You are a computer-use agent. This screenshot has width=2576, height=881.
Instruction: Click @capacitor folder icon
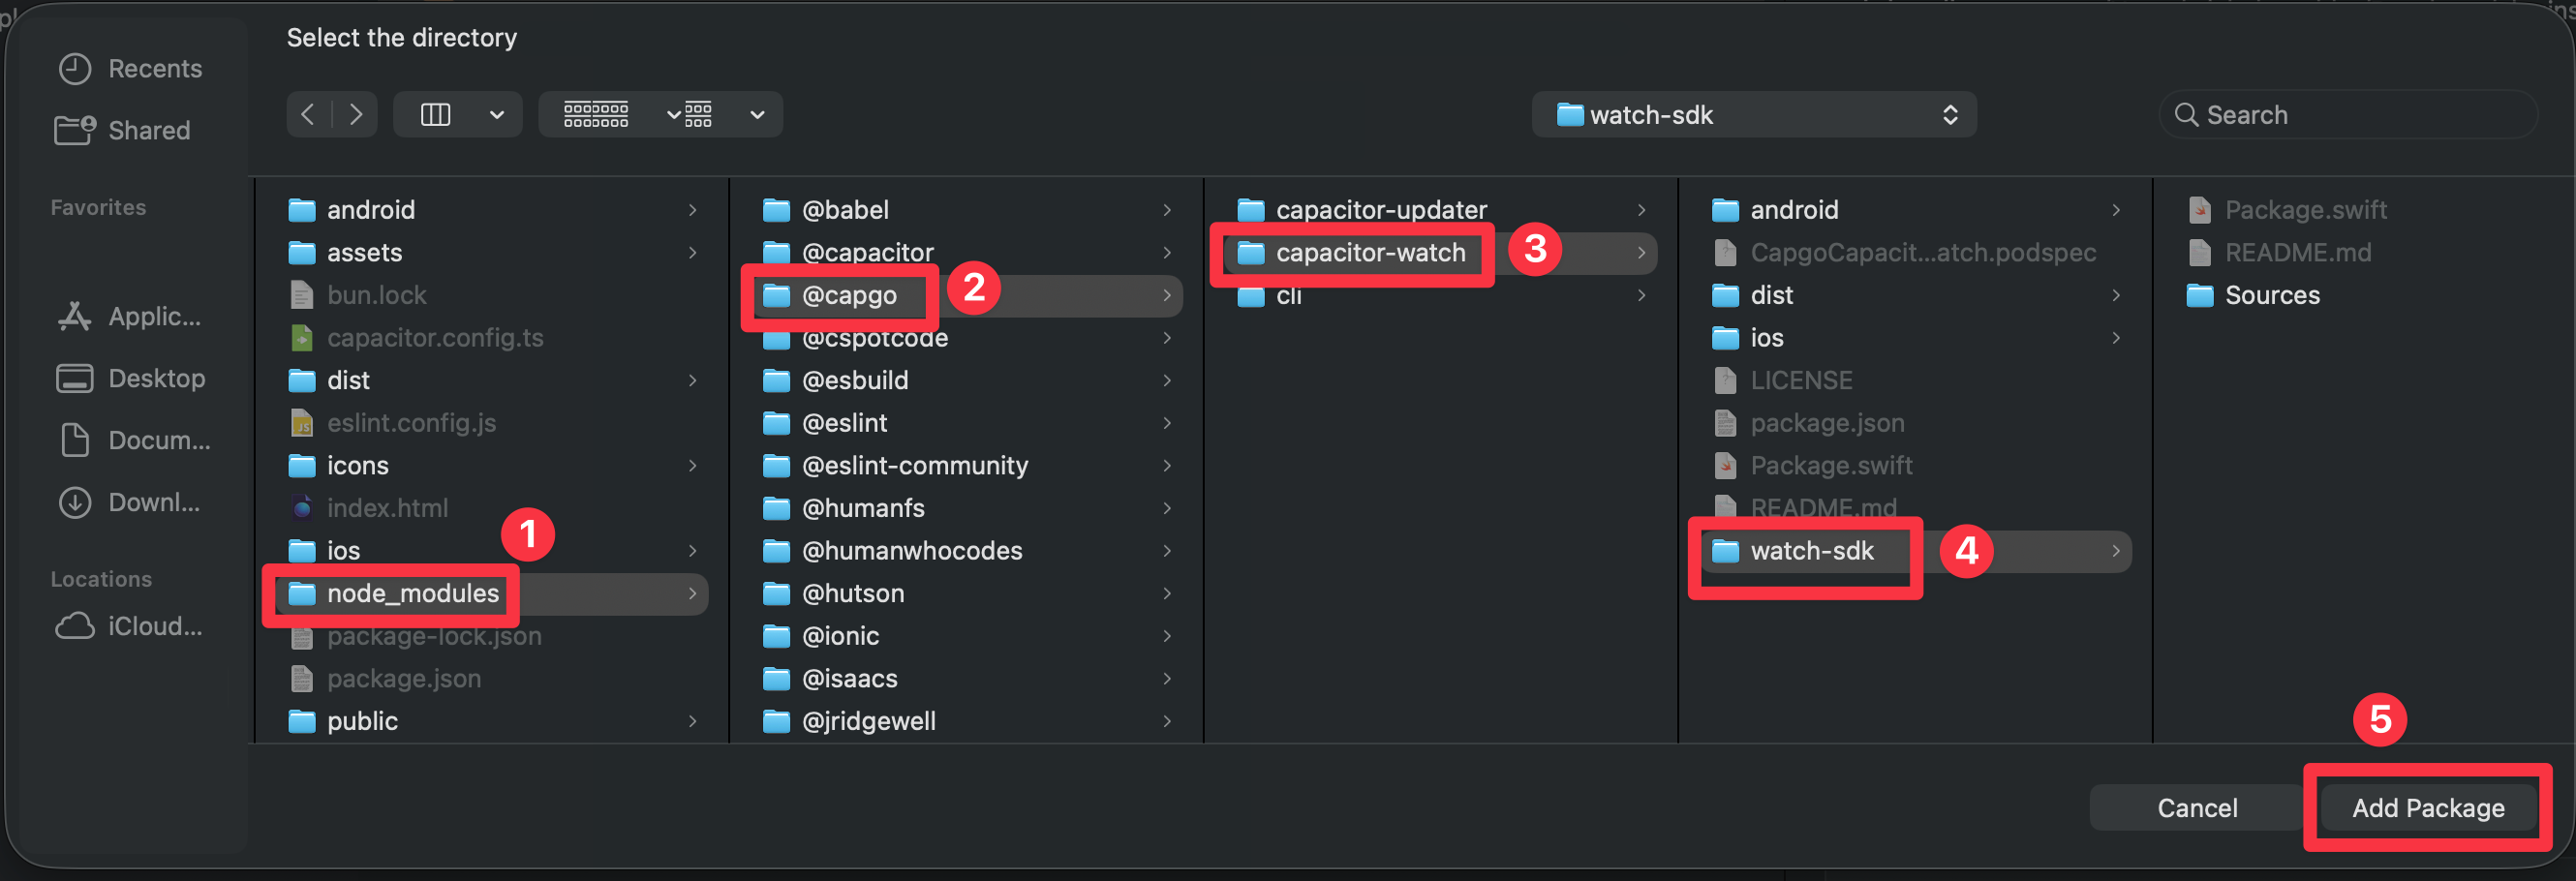click(x=777, y=253)
